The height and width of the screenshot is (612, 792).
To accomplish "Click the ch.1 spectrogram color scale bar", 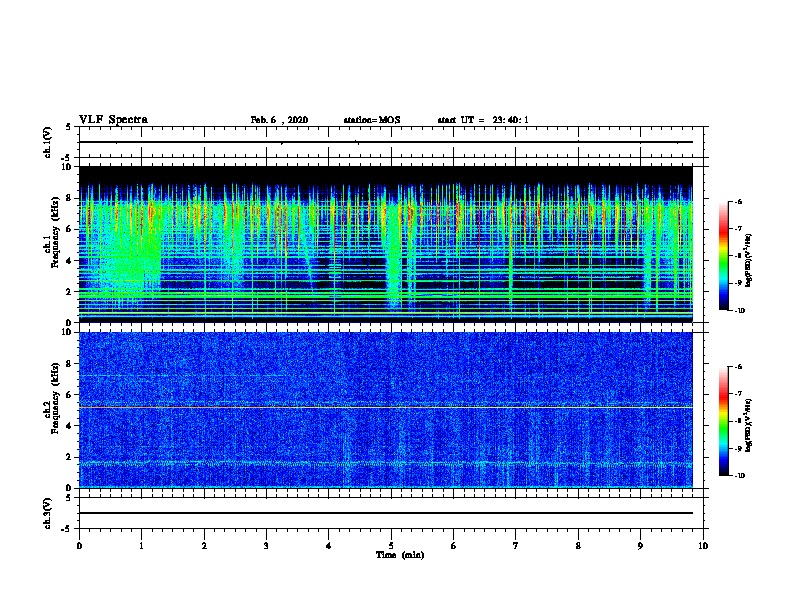I will (x=724, y=256).
